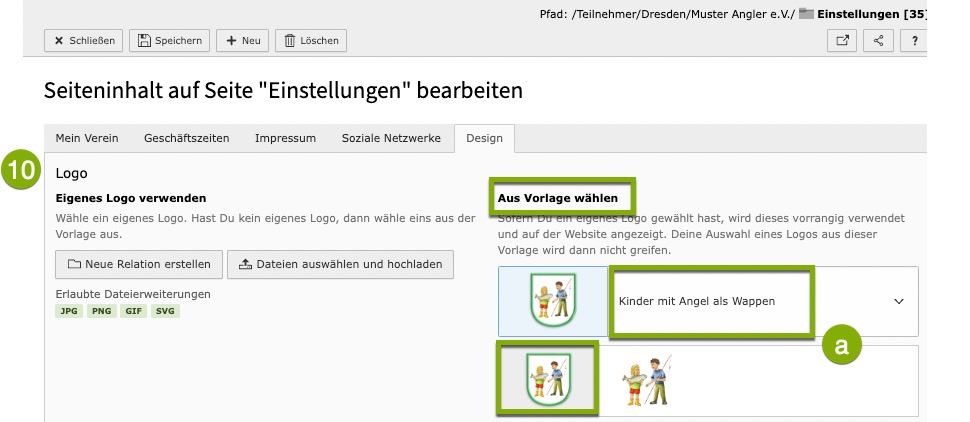Choose the children without crest logo thumbnail
Viewport: 970px width, 422px height.
(646, 381)
